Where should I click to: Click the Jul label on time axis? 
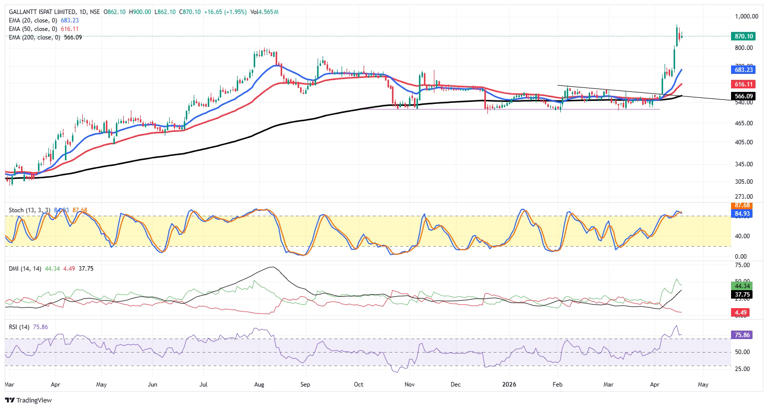(x=203, y=385)
